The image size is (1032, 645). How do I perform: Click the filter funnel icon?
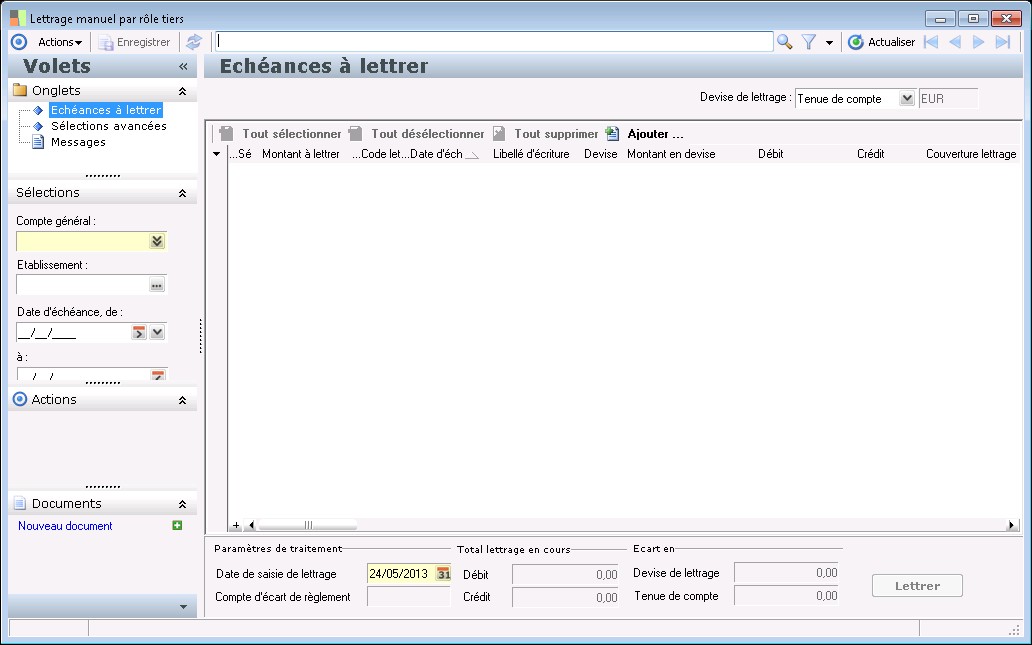pyautogui.click(x=809, y=42)
